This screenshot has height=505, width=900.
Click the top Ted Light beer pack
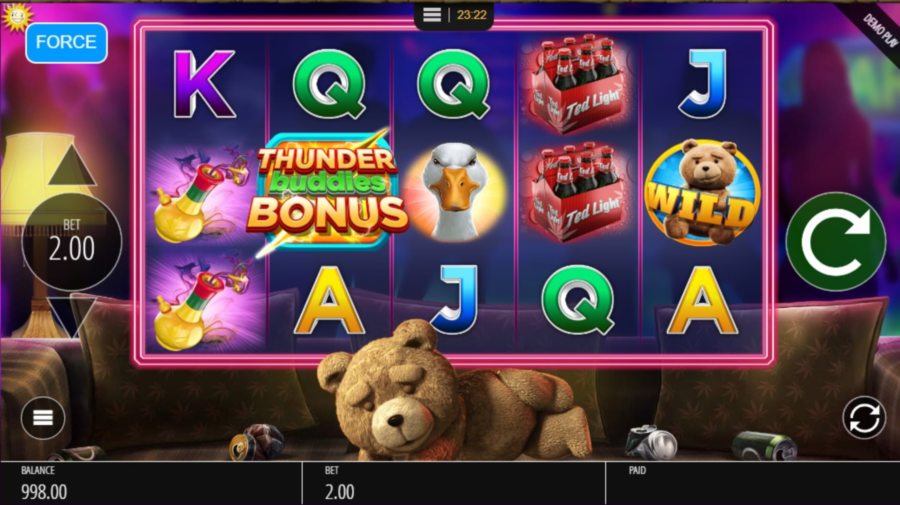(577, 83)
